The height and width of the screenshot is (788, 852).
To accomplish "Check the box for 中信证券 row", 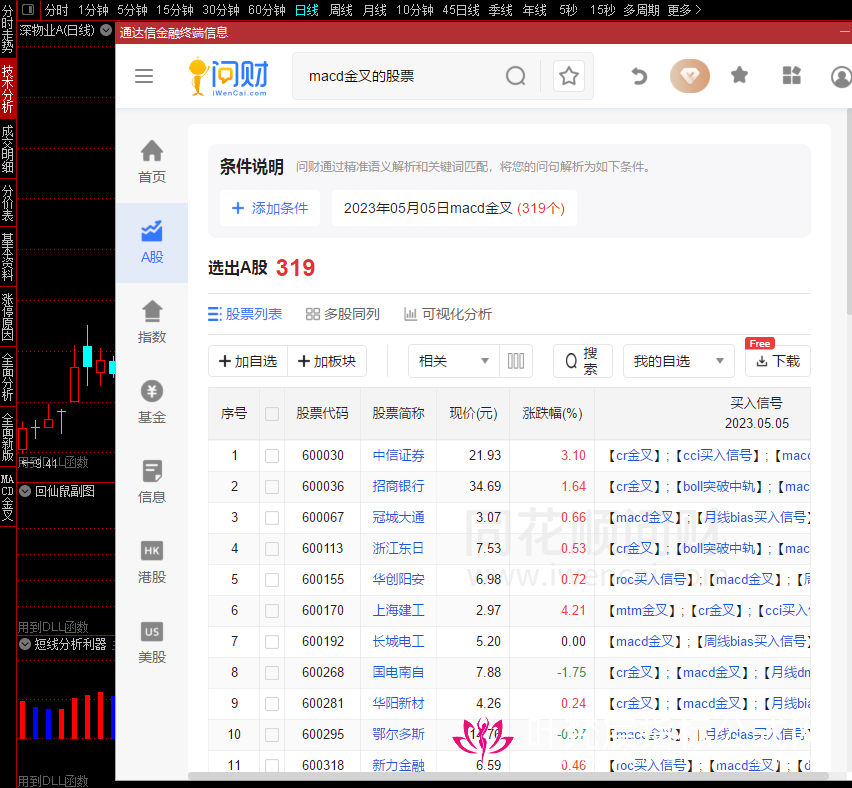I will [272, 455].
